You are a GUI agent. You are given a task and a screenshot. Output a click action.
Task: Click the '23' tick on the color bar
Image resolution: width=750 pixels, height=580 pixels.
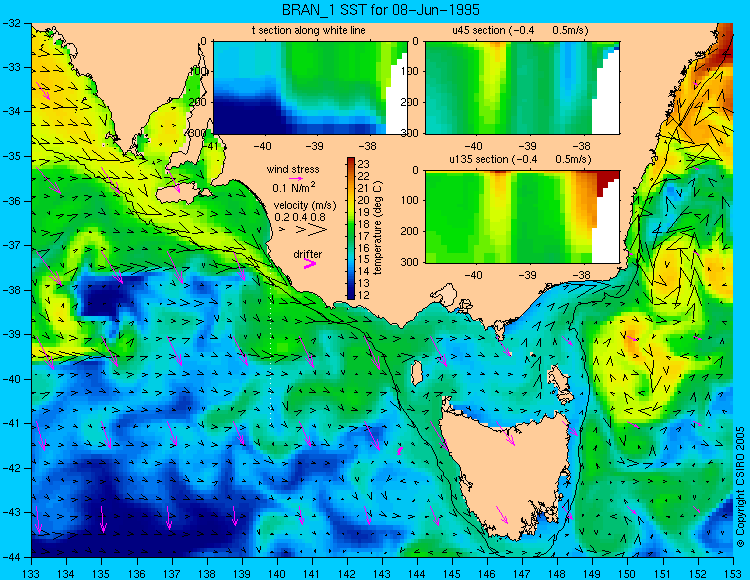point(363,164)
